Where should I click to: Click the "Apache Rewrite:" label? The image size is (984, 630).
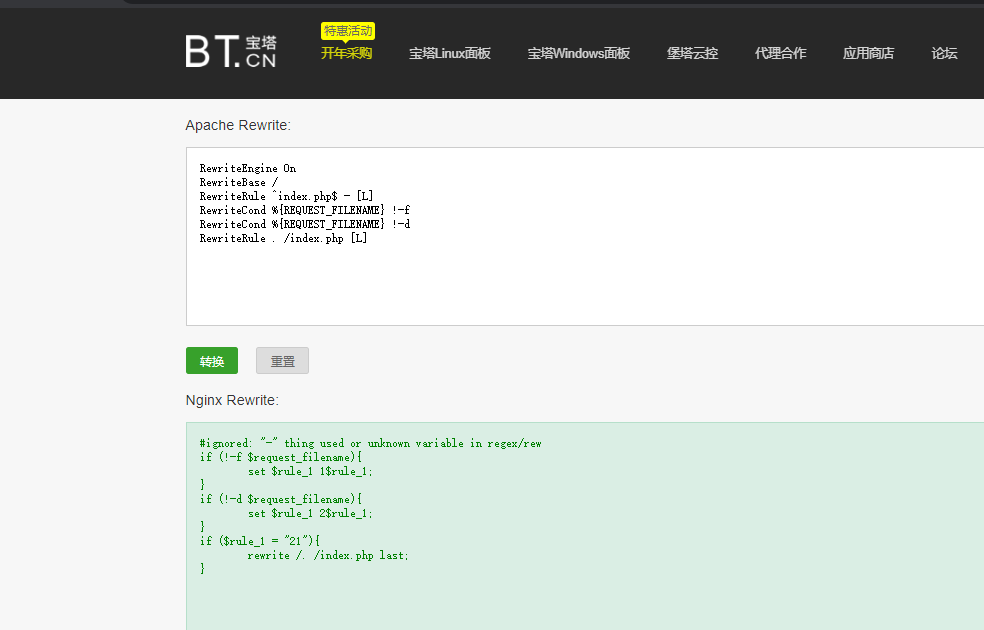point(238,125)
